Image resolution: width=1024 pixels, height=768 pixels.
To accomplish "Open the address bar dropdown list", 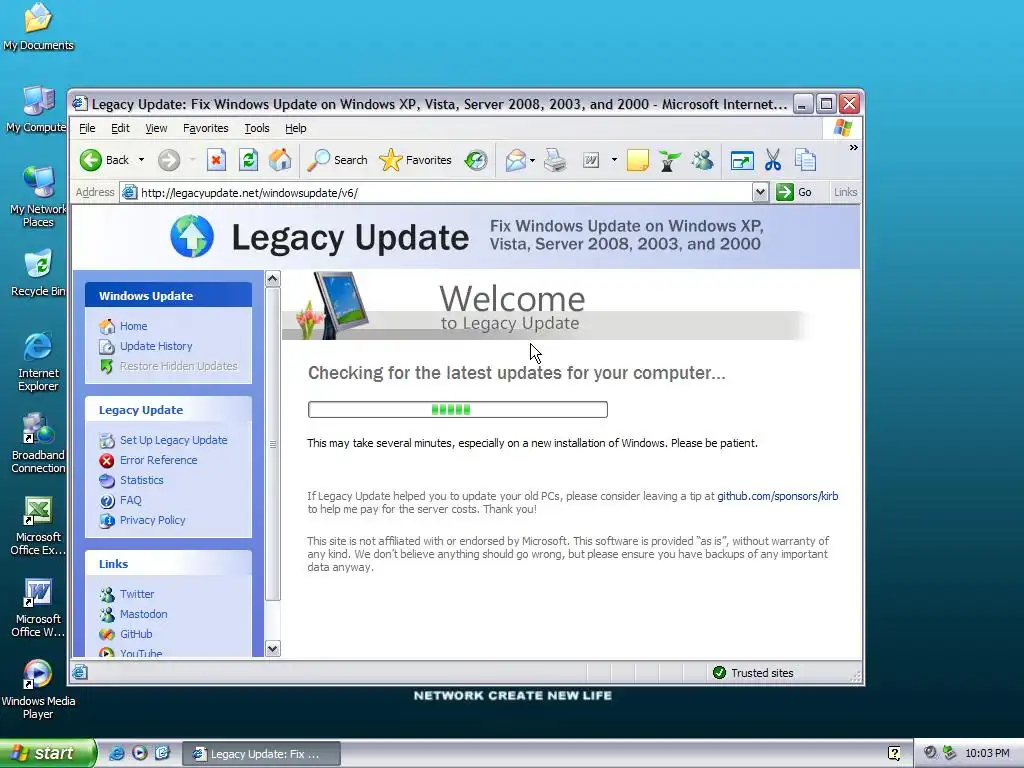I will (760, 192).
